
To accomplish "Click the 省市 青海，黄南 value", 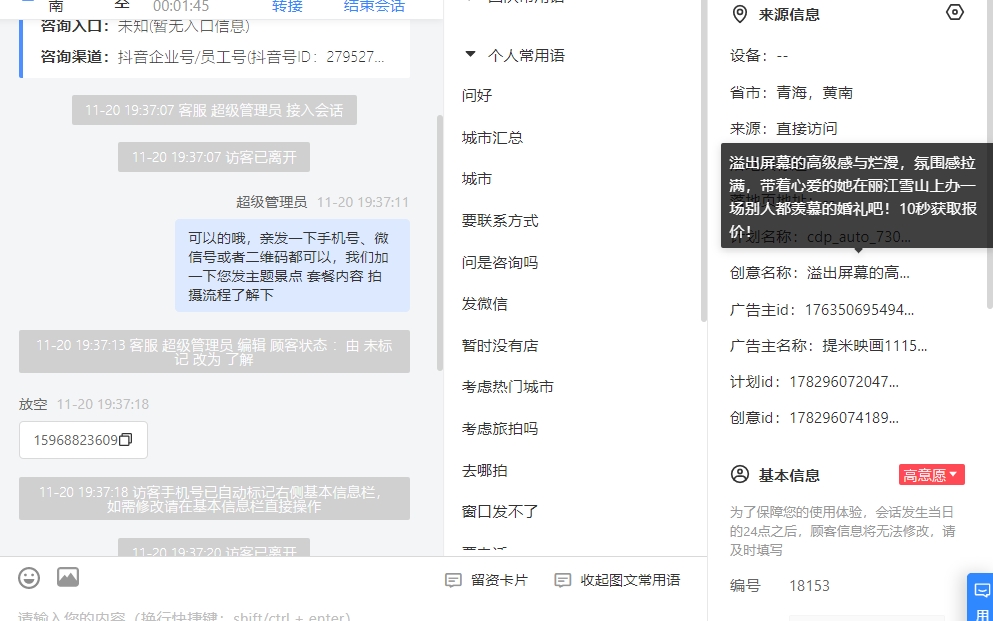I will [x=814, y=92].
